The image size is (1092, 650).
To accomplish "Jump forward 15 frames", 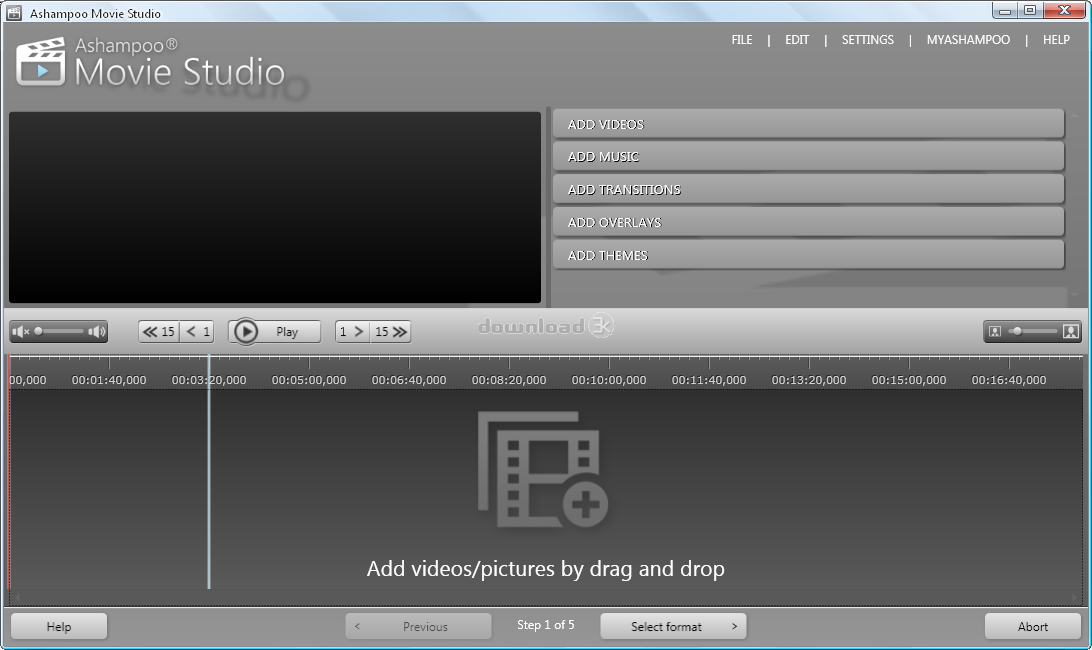I will [x=390, y=332].
